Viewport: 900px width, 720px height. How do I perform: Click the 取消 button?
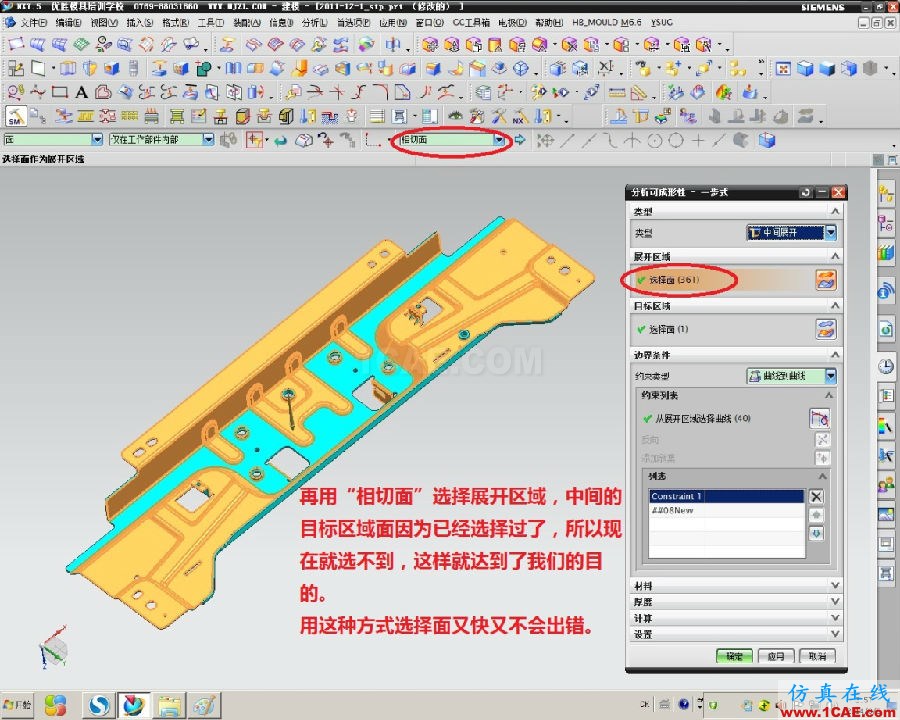coord(817,656)
